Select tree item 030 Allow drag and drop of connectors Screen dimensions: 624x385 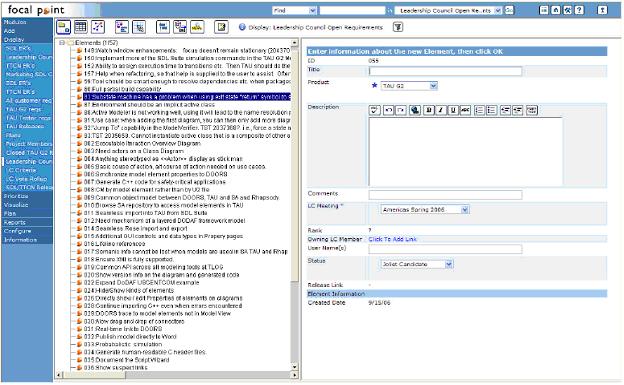[x=134, y=321]
